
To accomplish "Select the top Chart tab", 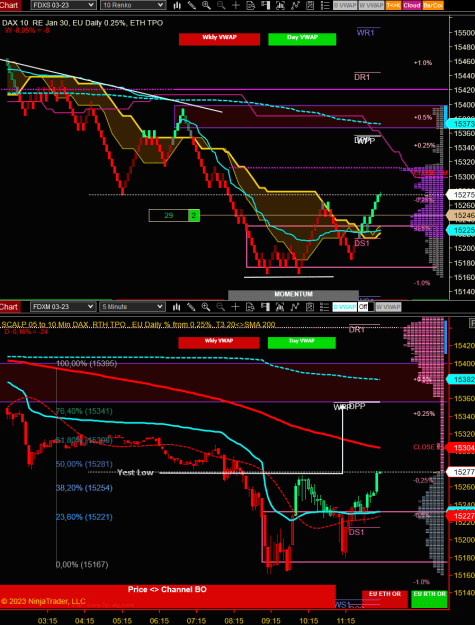I will coord(10,5).
